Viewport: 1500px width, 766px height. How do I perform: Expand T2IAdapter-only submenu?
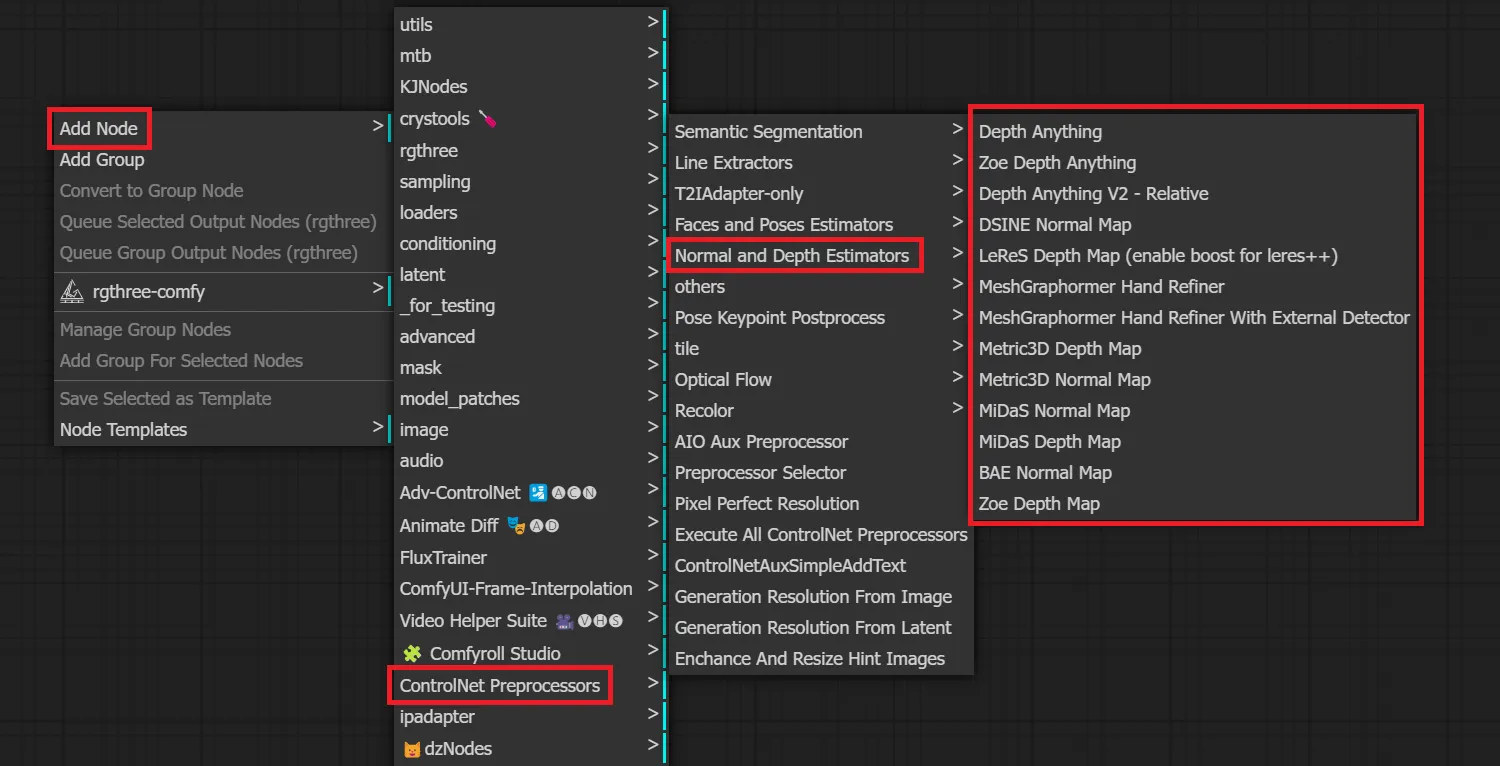coord(820,193)
